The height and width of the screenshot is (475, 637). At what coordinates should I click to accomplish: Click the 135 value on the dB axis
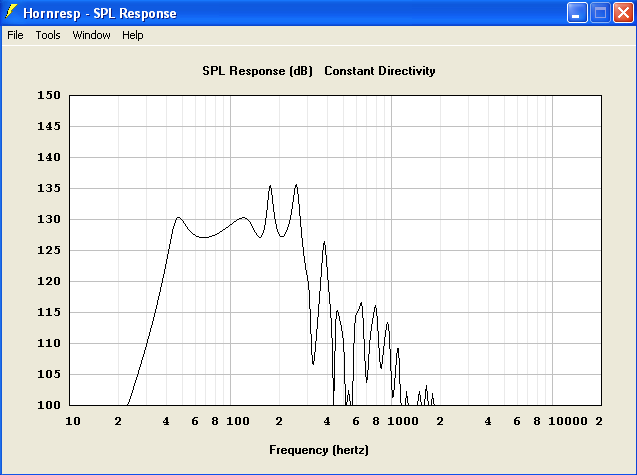[49, 188]
